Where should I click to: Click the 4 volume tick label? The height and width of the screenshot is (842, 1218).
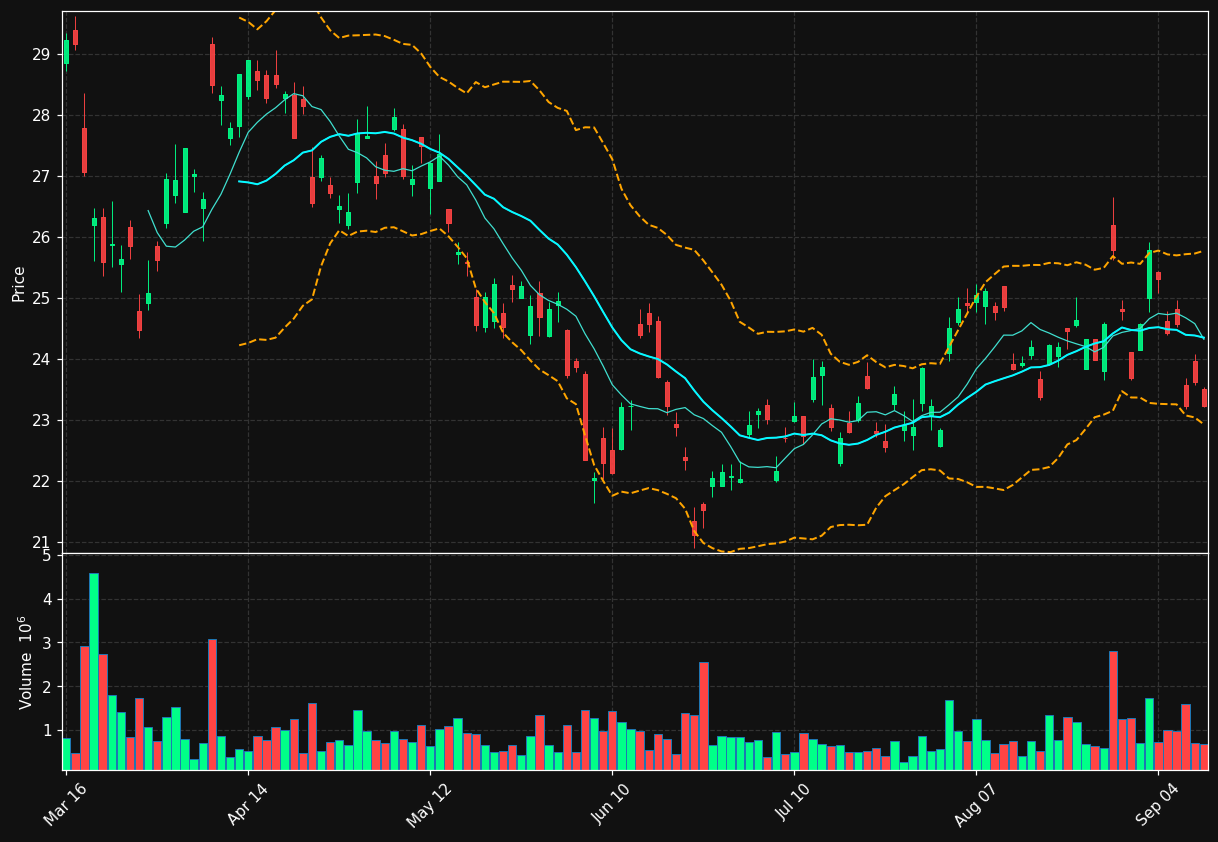tap(46, 600)
